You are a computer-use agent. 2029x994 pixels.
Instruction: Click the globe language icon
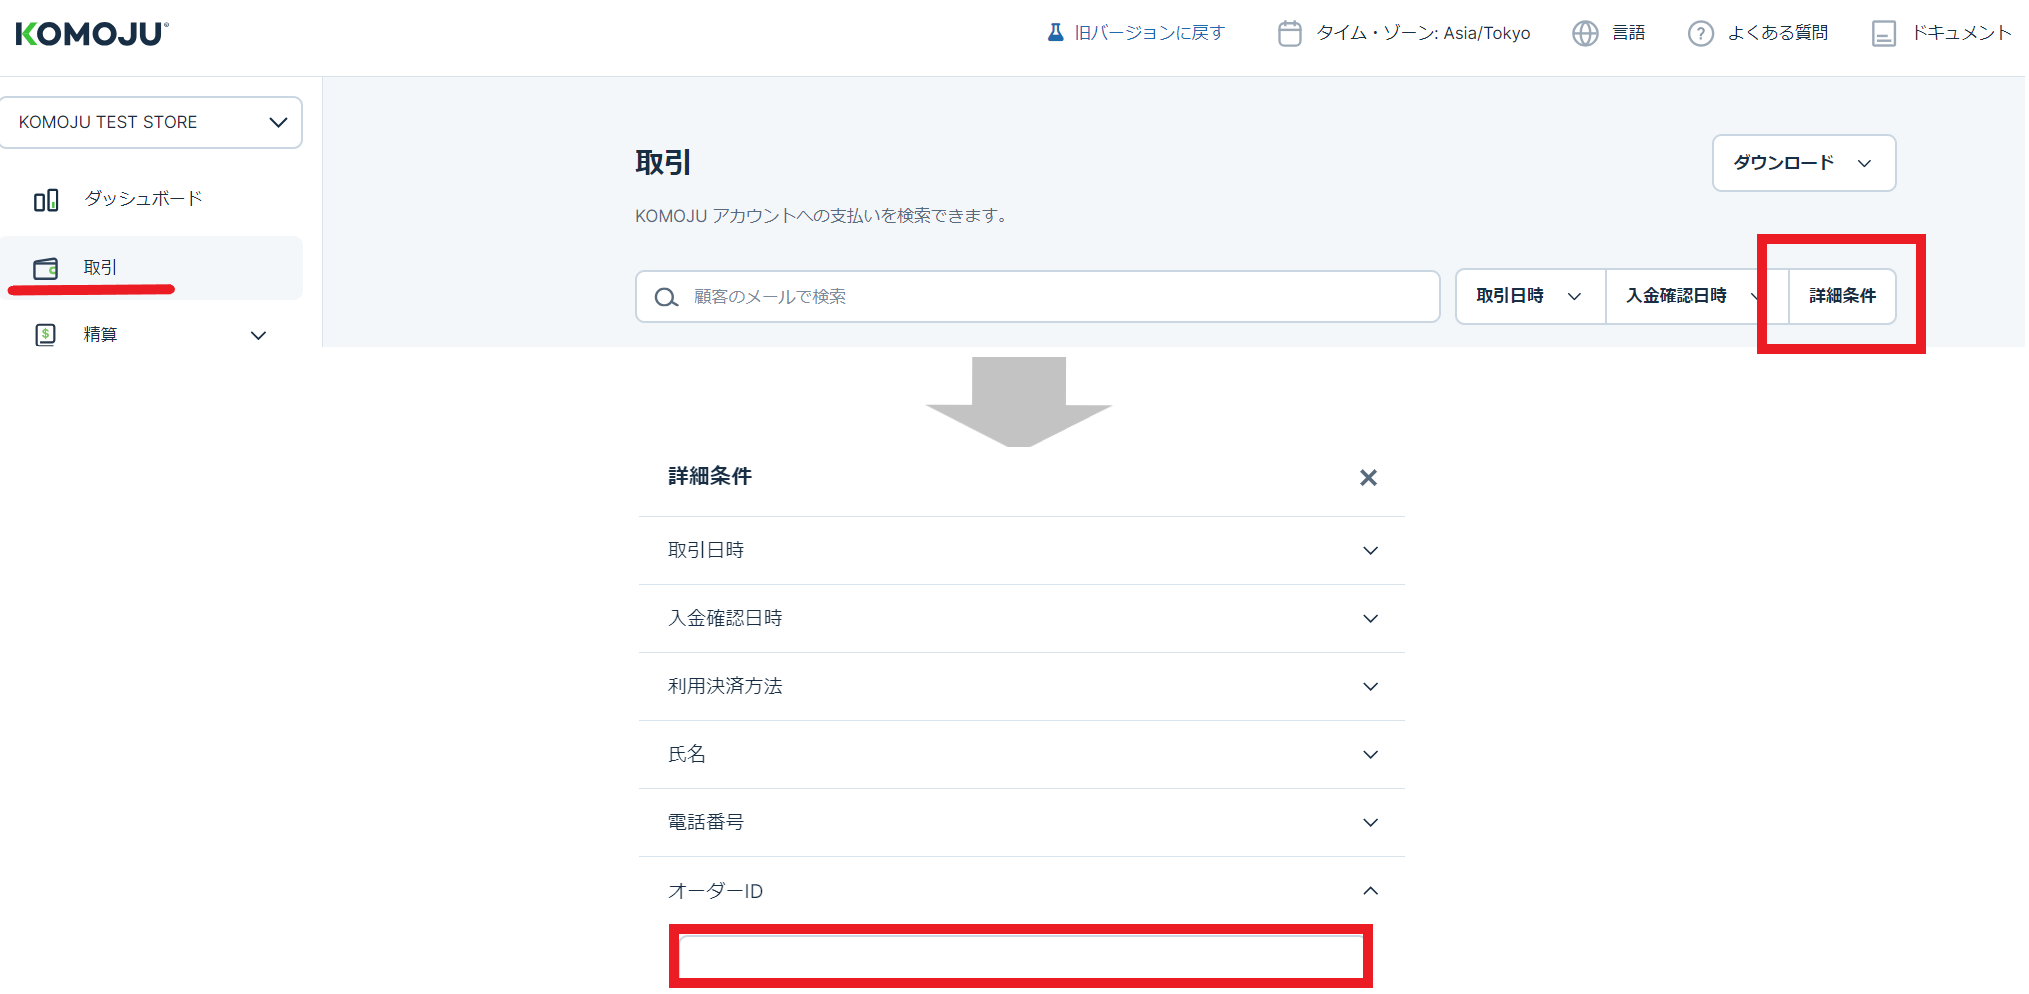pyautogui.click(x=1585, y=34)
